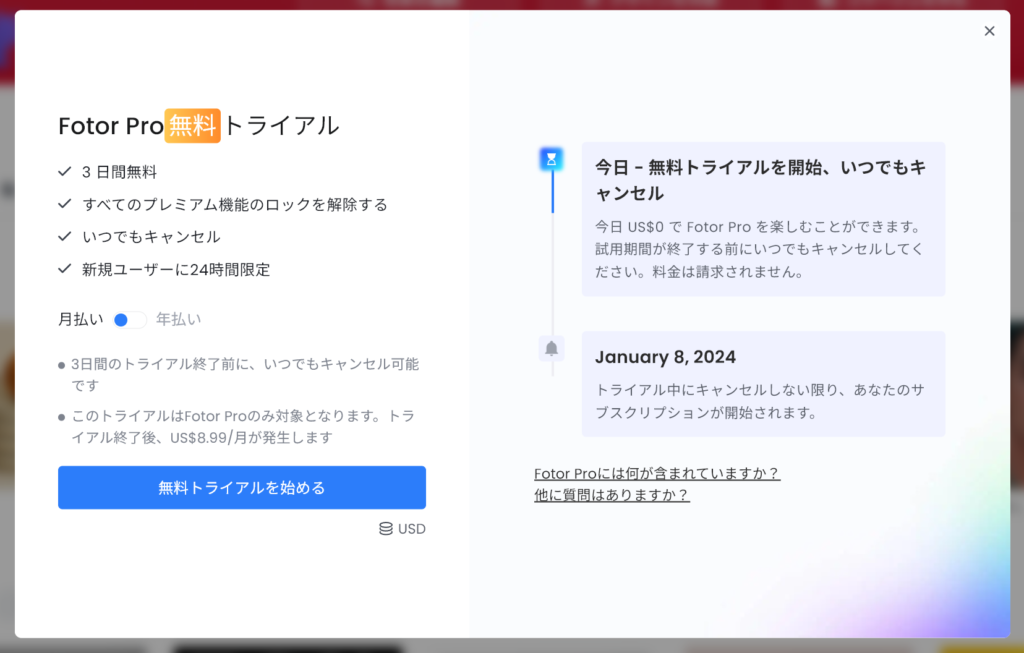Click the トライアル中にキャンセルしない限り description
The width and height of the screenshot is (1024, 653).
point(760,401)
